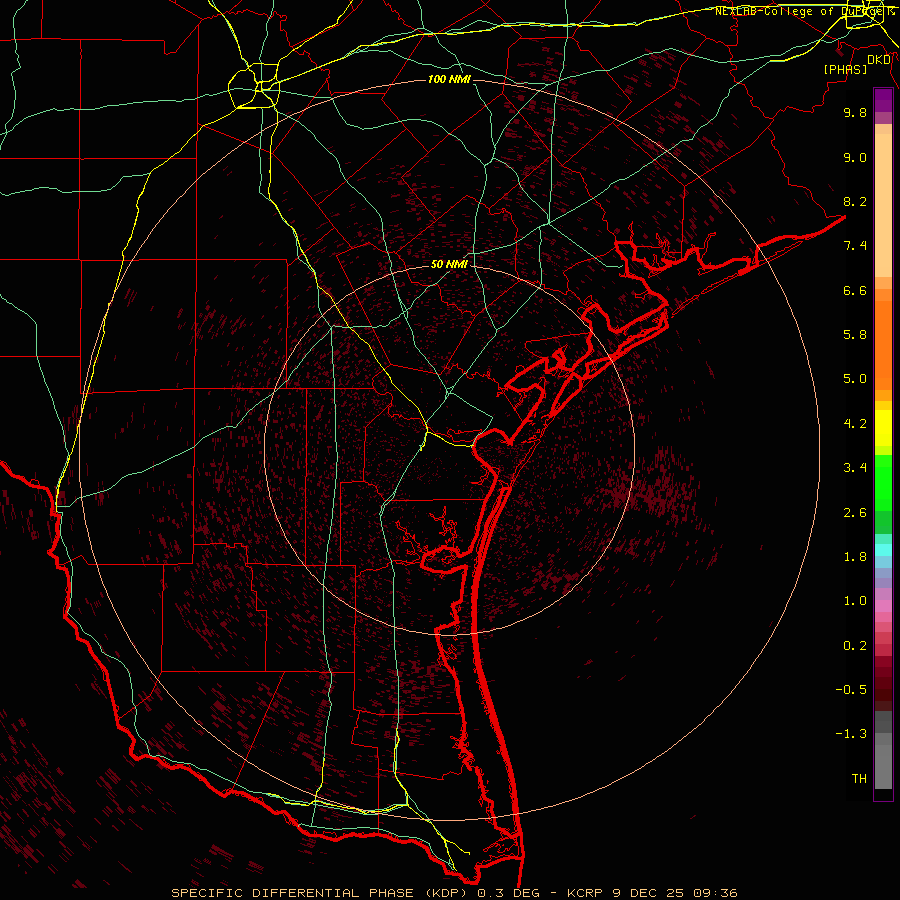Click the 1.0 scale value

(855, 601)
